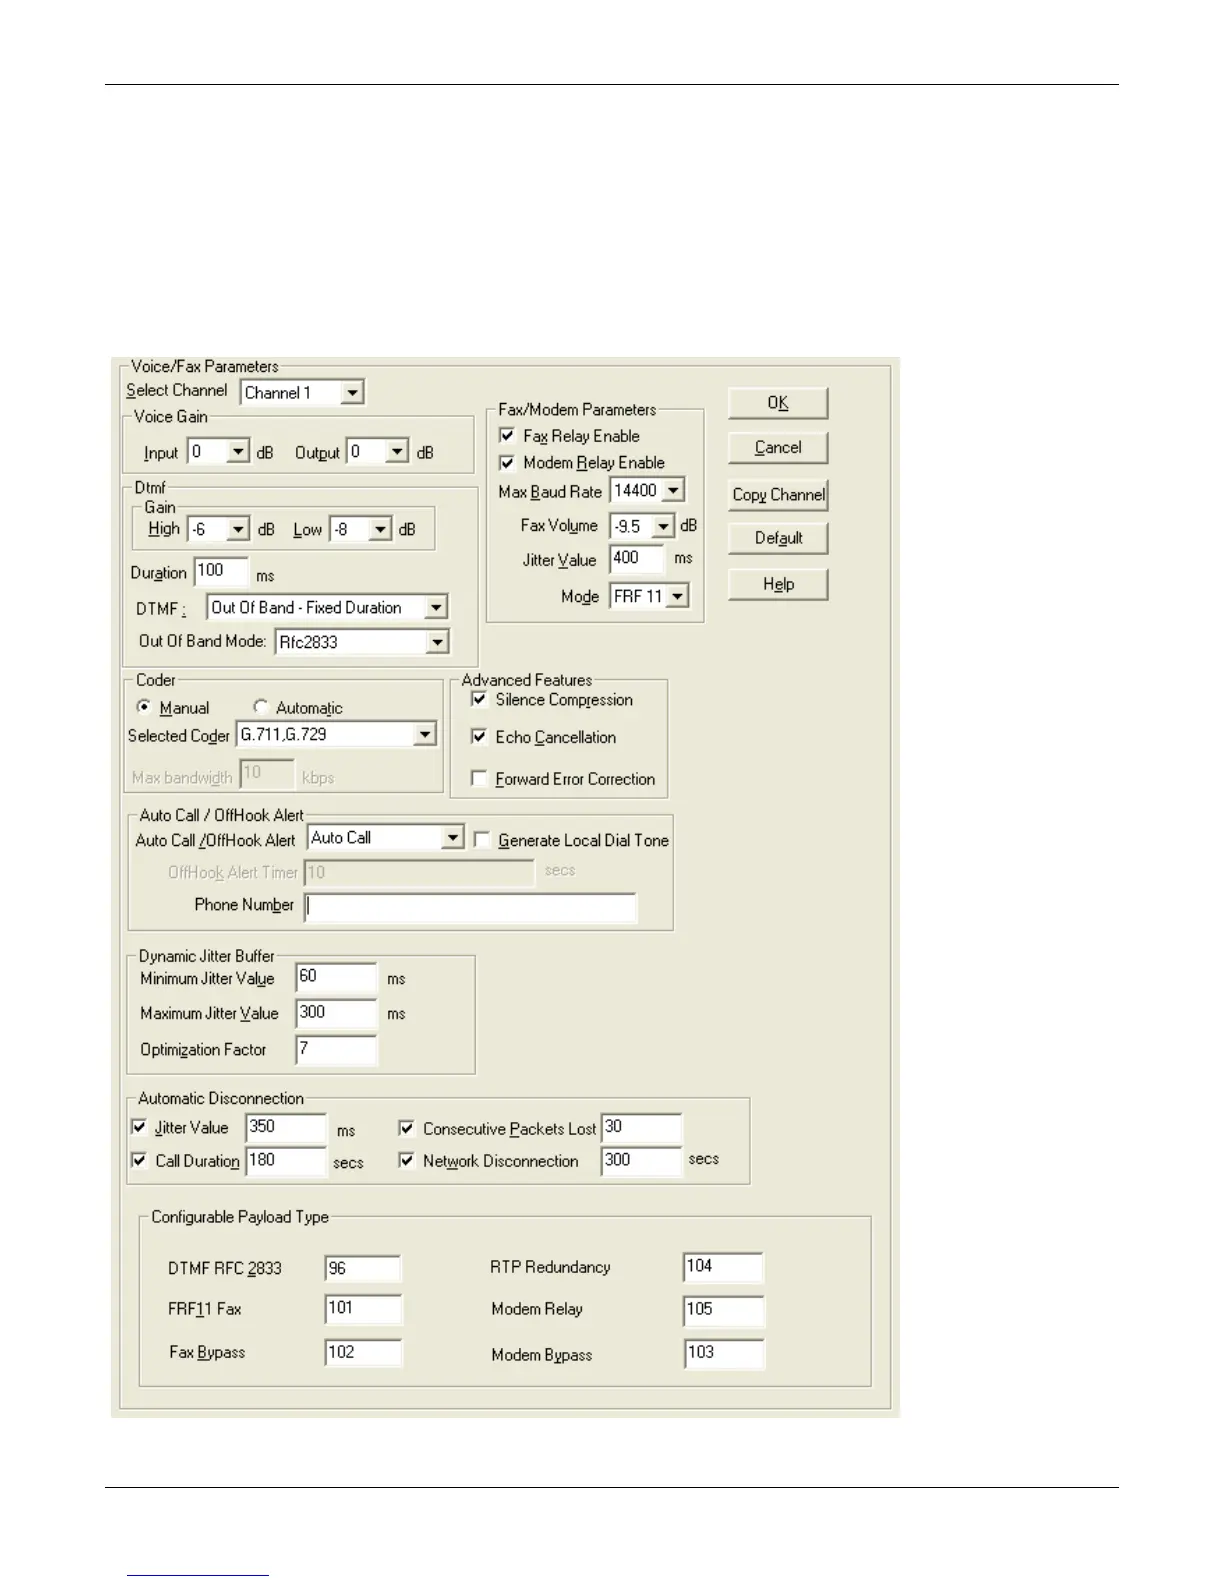Disable the Silence Compression checkbox

coord(479,700)
